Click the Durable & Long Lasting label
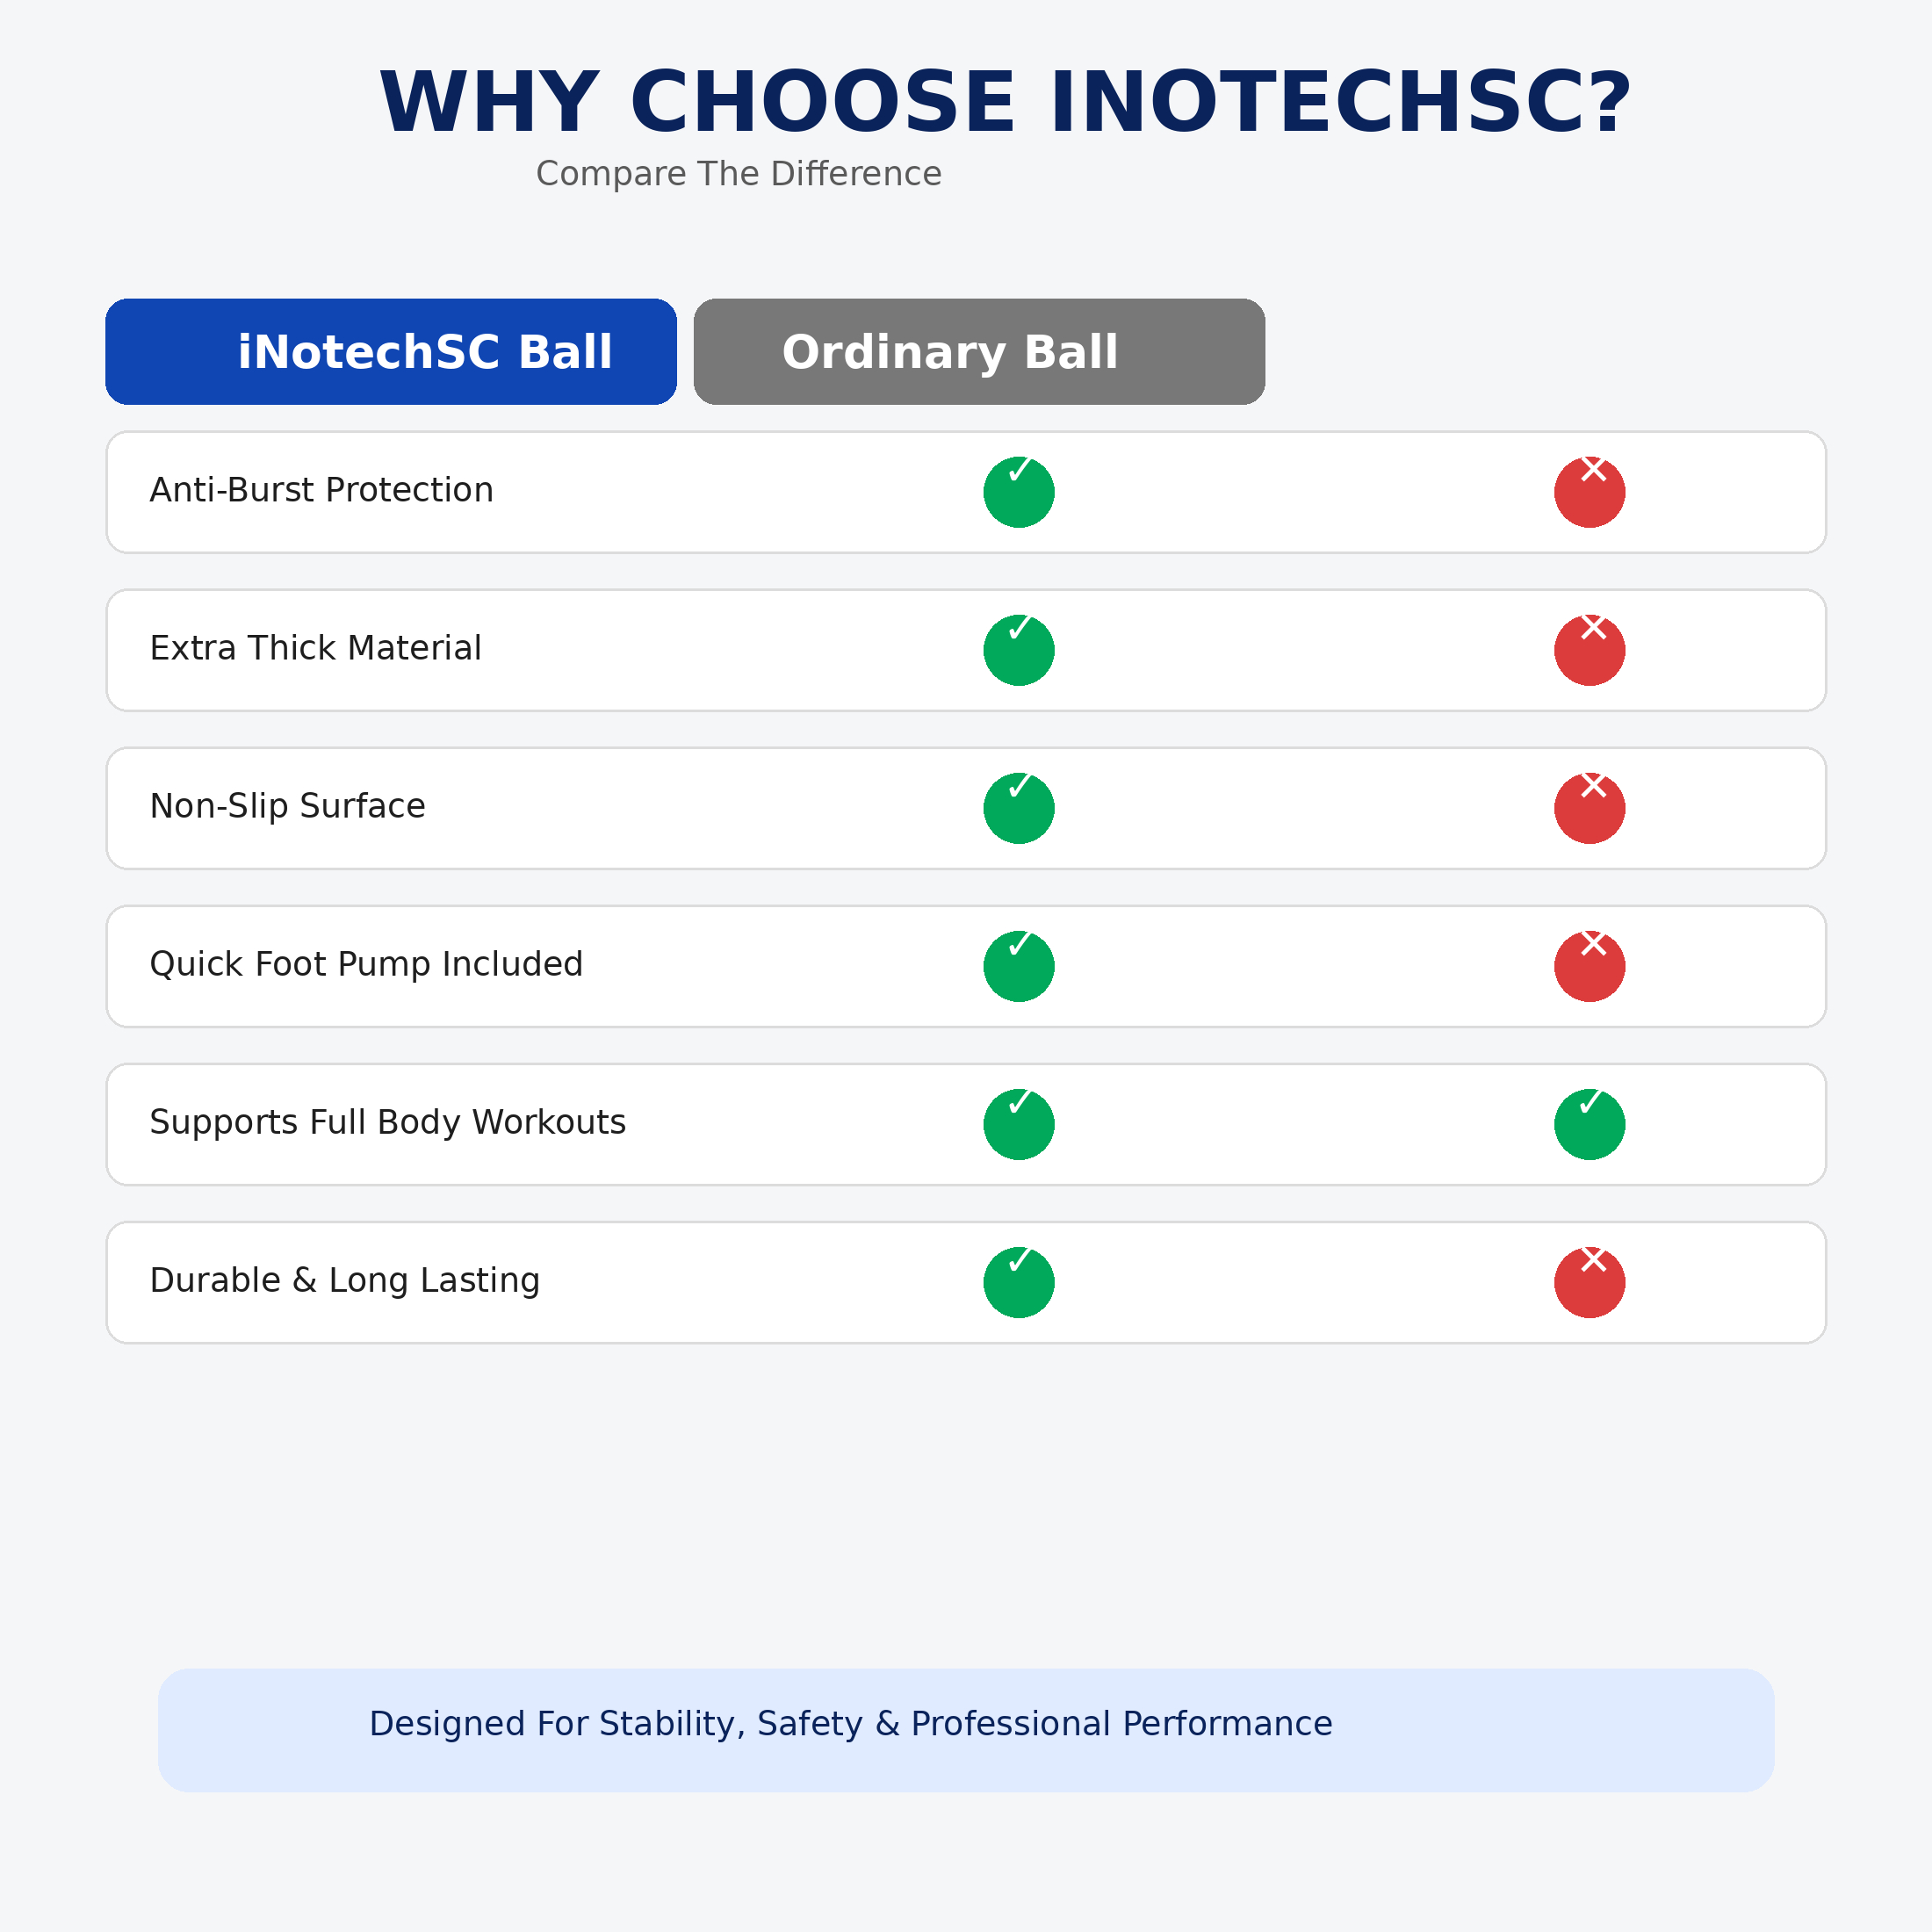Image resolution: width=1932 pixels, height=1932 pixels. point(345,1280)
